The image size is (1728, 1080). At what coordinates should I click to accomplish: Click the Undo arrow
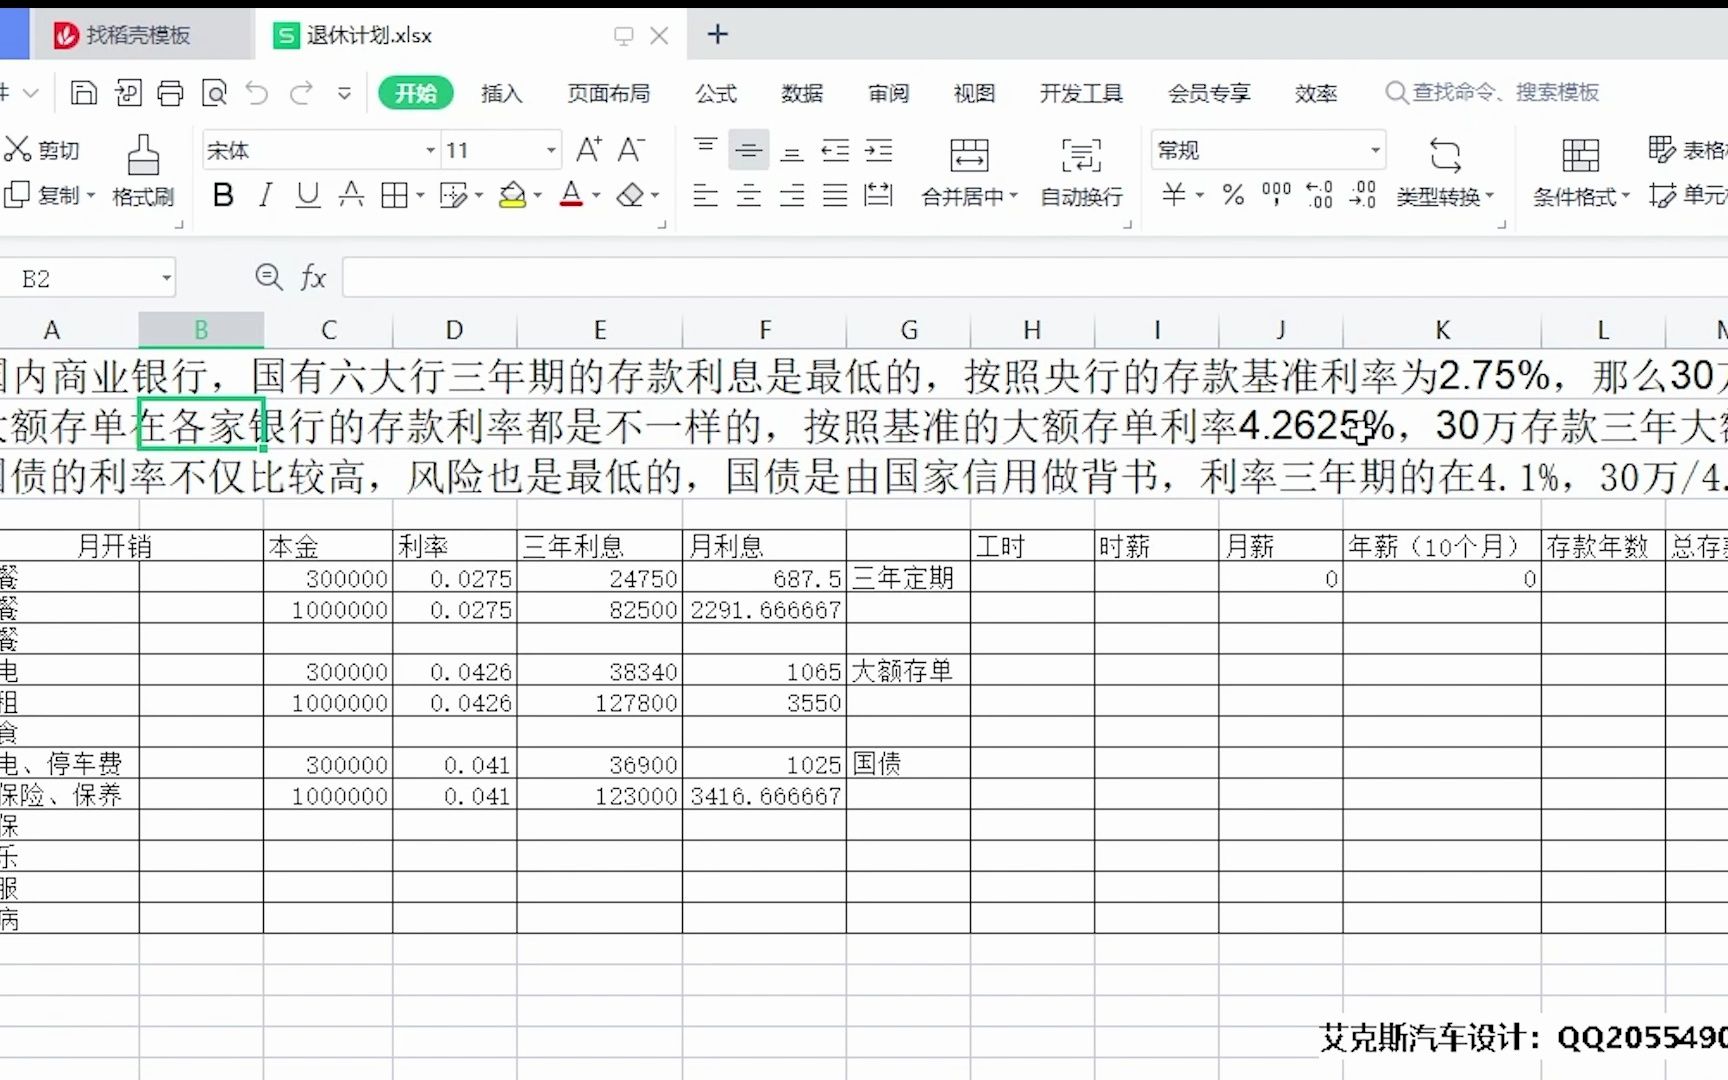[257, 93]
